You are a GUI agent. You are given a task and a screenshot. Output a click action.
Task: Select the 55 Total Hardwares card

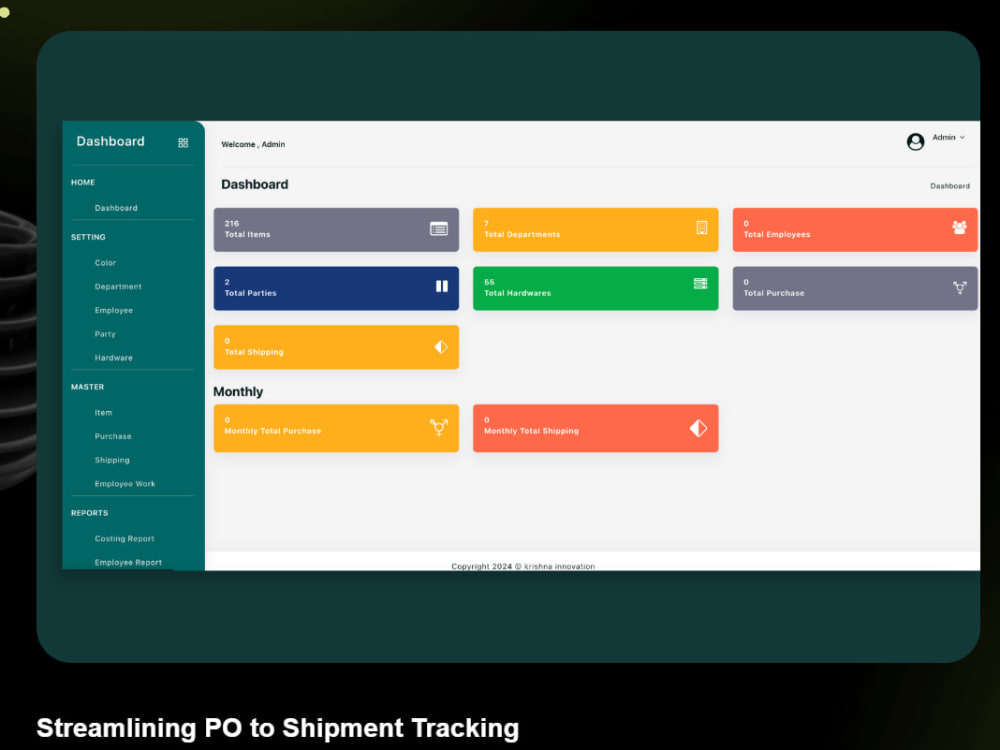596,288
